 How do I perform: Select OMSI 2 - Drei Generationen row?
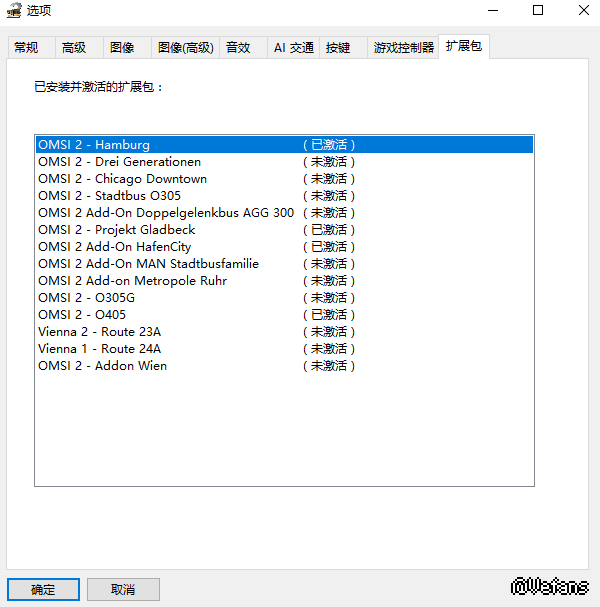pyautogui.click(x=285, y=161)
